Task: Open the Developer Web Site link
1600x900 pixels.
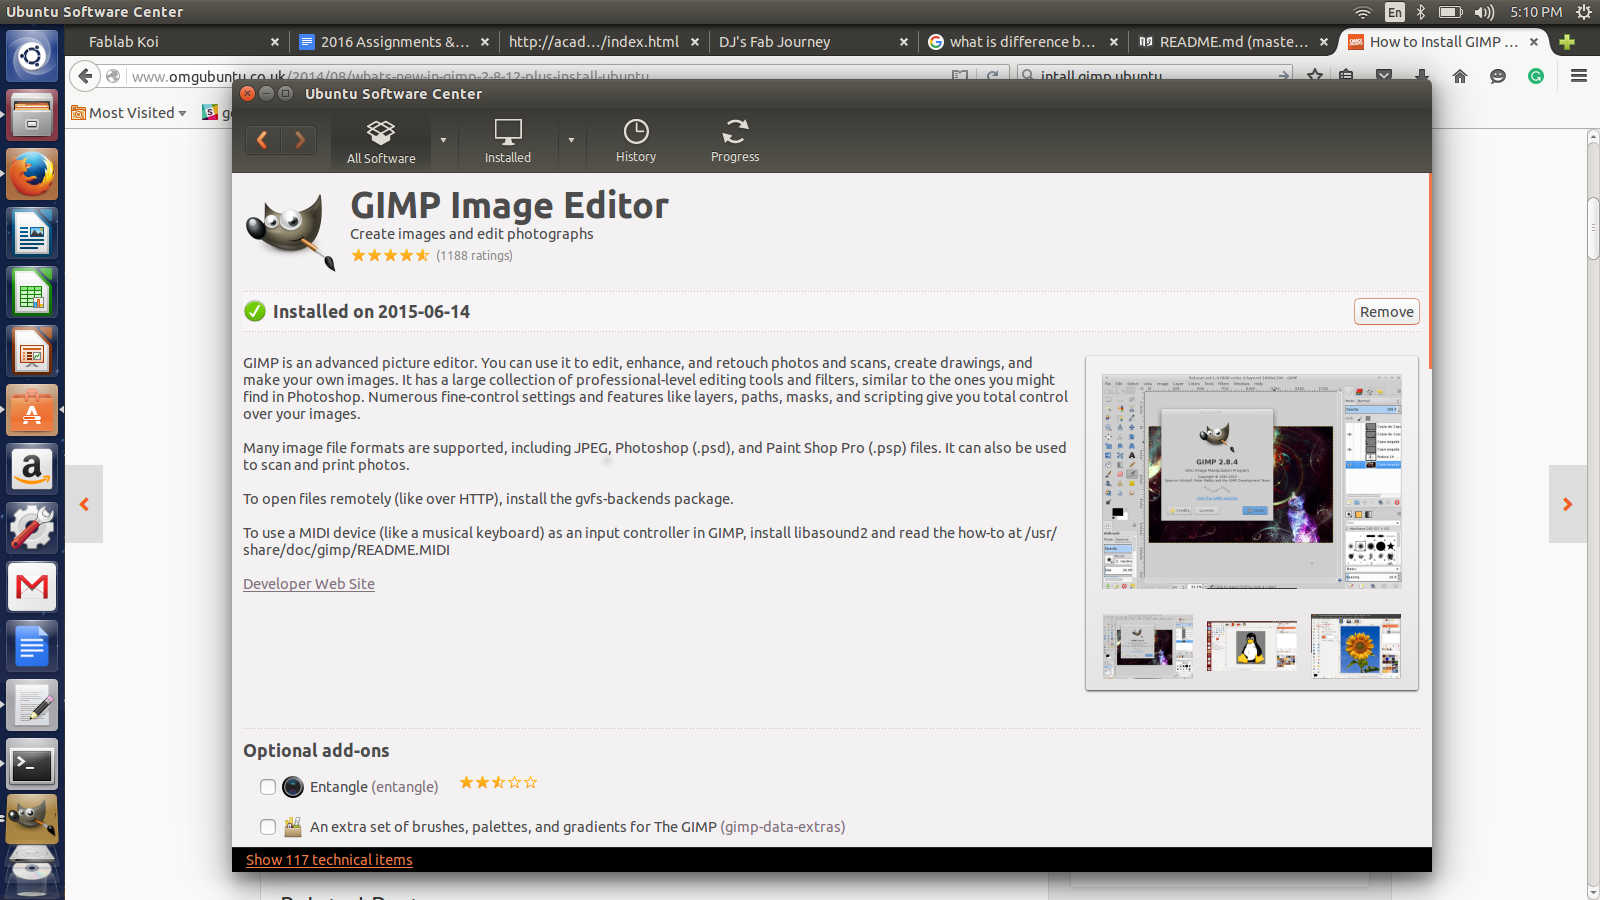Action: tap(309, 584)
